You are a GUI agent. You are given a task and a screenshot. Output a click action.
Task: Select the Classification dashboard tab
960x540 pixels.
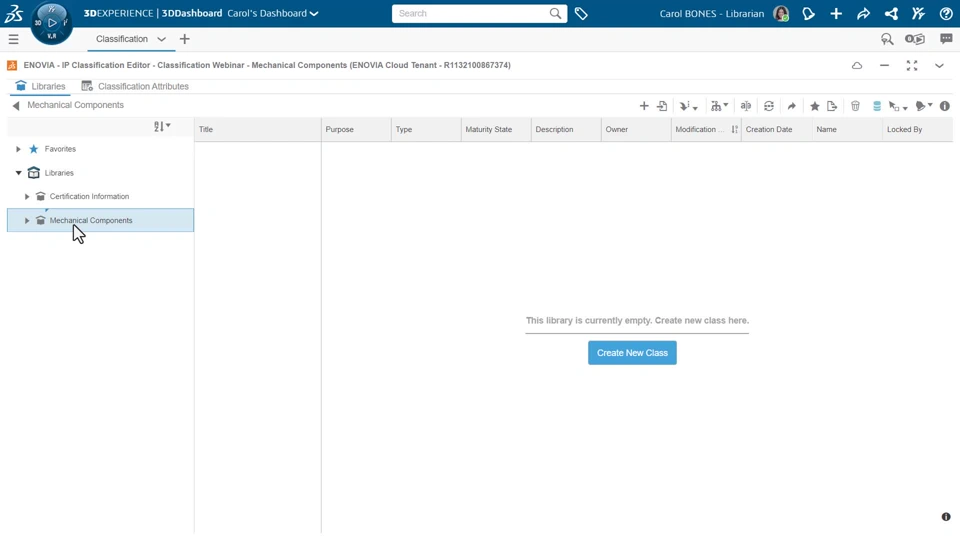pos(122,39)
